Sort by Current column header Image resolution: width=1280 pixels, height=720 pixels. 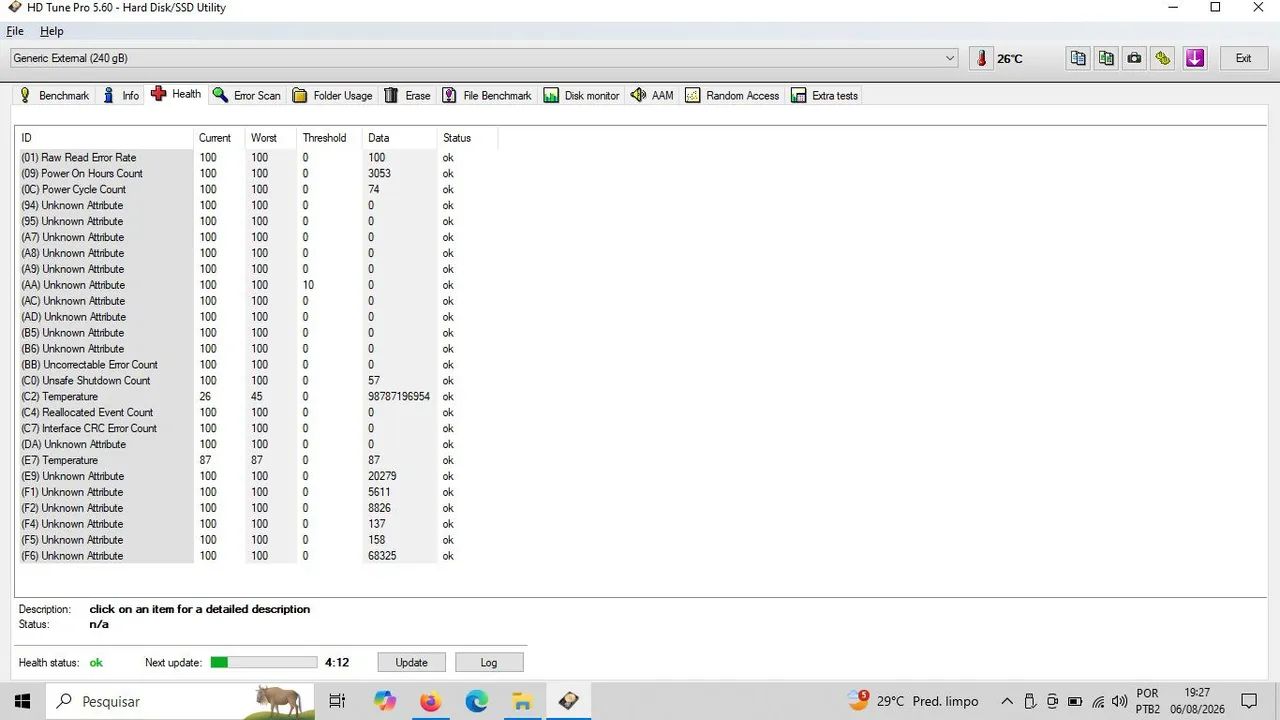point(219,138)
